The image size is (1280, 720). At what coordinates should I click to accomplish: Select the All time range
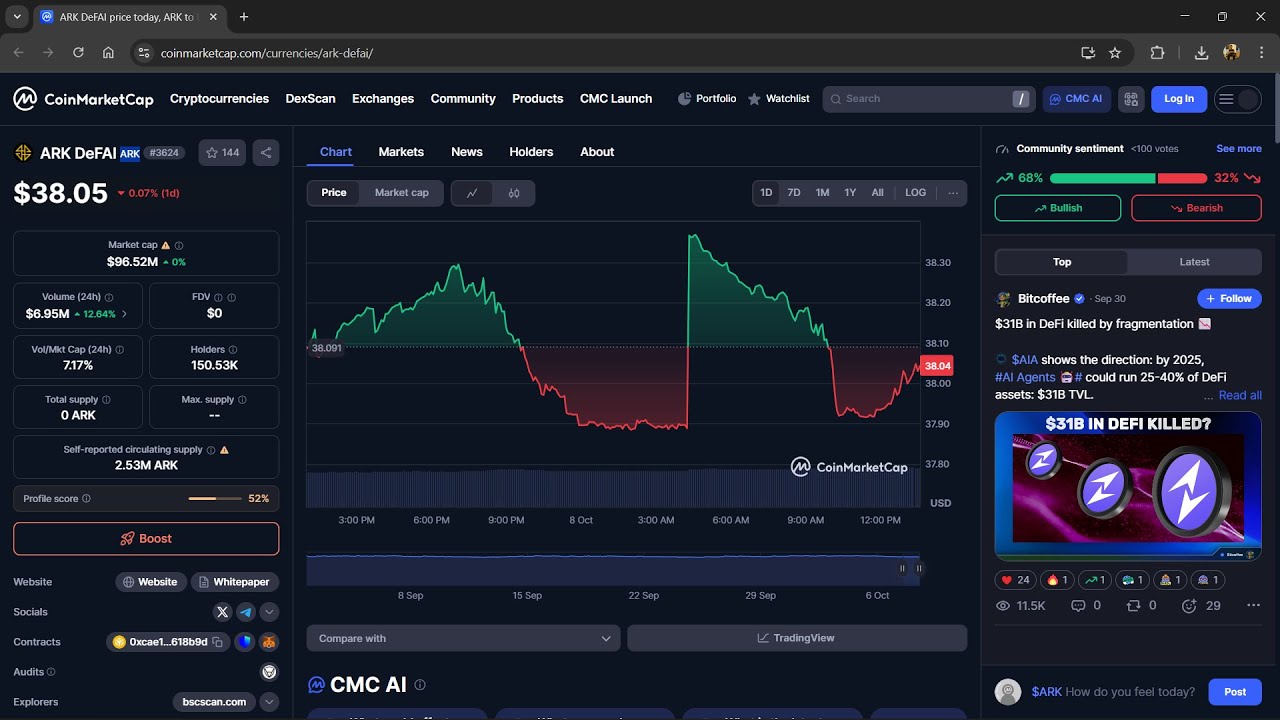[x=877, y=193]
